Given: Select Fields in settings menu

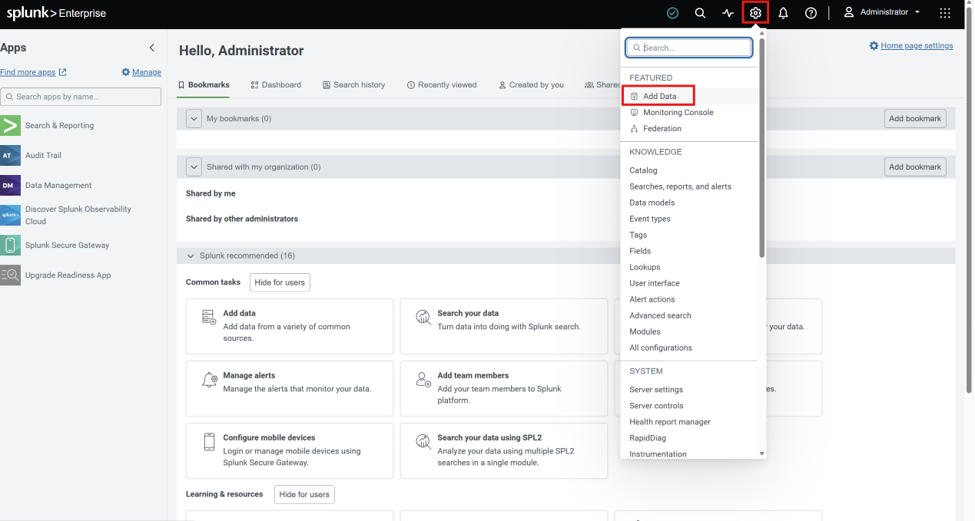Looking at the screenshot, I should [x=640, y=251].
